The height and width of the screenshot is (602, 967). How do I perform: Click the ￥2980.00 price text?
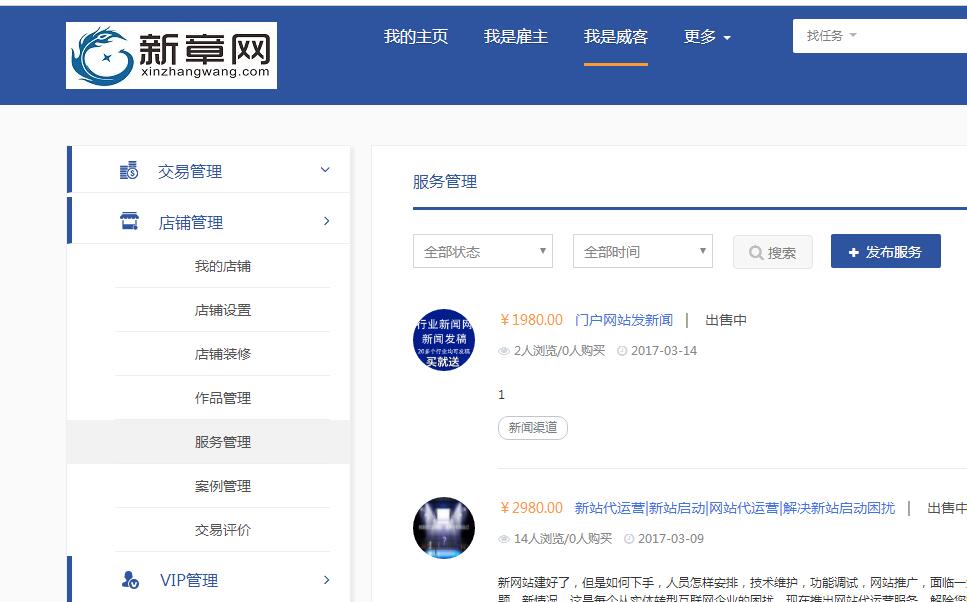point(531,508)
